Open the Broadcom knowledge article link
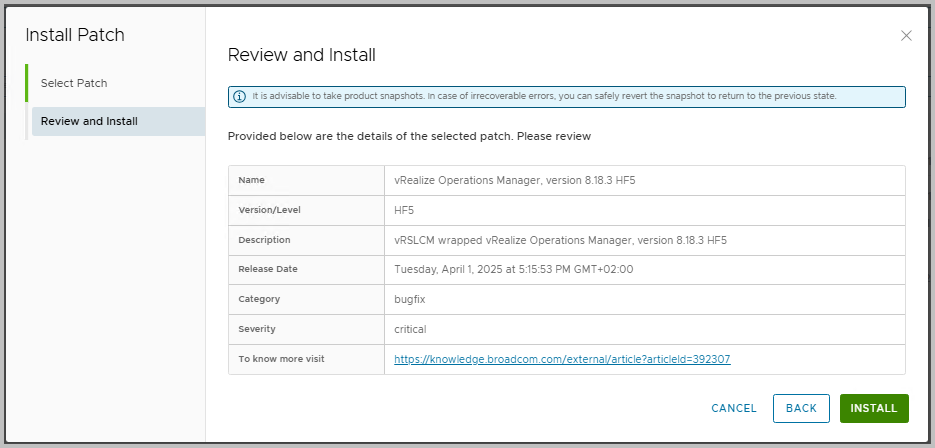Viewport: 935px width, 448px height. [x=562, y=359]
